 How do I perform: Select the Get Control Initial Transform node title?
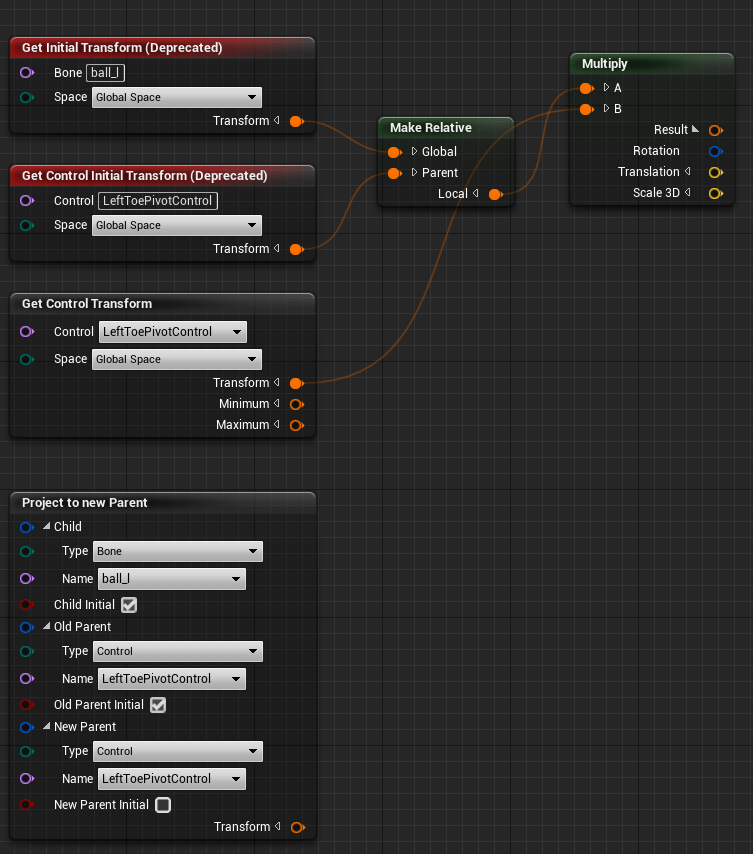pyautogui.click(x=144, y=176)
